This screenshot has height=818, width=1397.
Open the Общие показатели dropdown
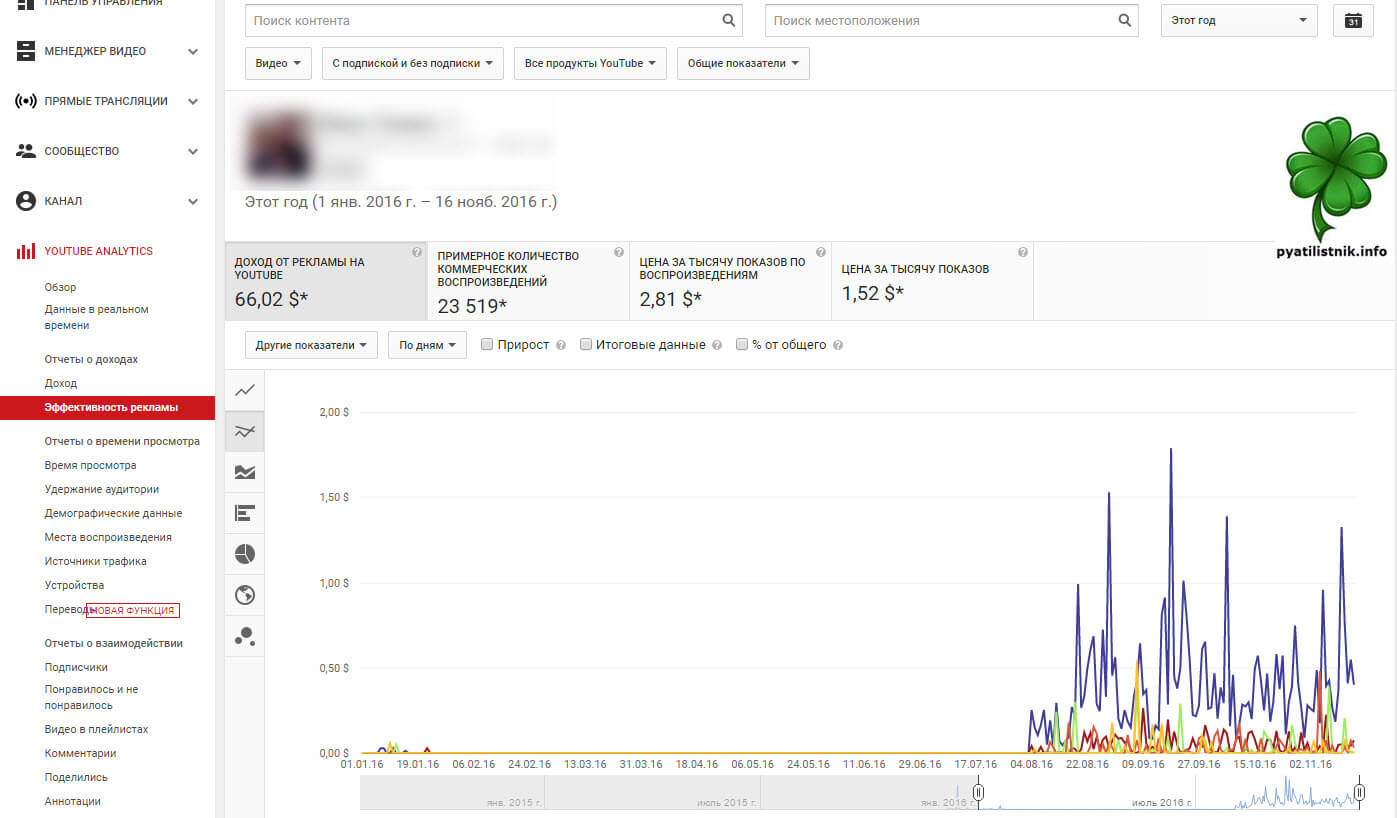click(743, 63)
